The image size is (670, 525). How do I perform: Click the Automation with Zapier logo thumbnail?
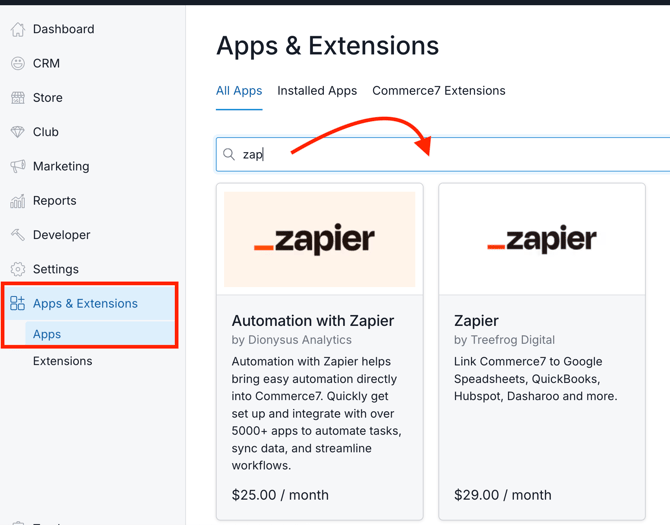point(320,240)
